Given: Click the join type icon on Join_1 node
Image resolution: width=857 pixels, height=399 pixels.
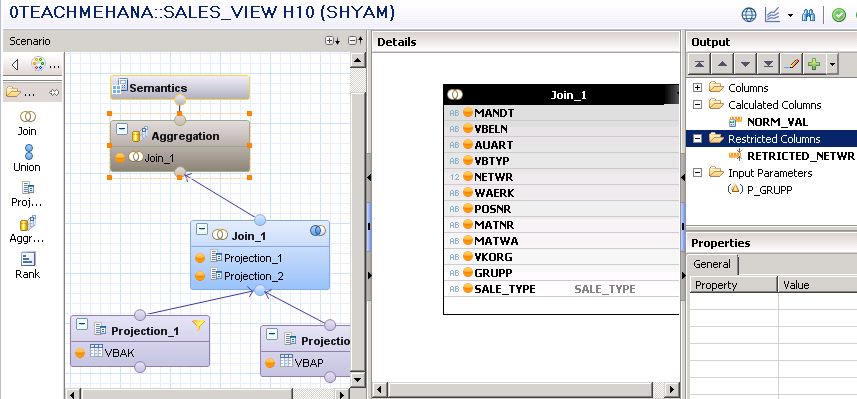Looking at the screenshot, I should 318,231.
